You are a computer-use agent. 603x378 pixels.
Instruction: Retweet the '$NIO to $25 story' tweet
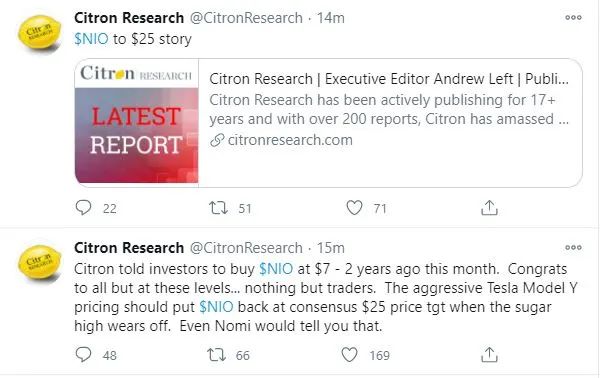click(218, 208)
